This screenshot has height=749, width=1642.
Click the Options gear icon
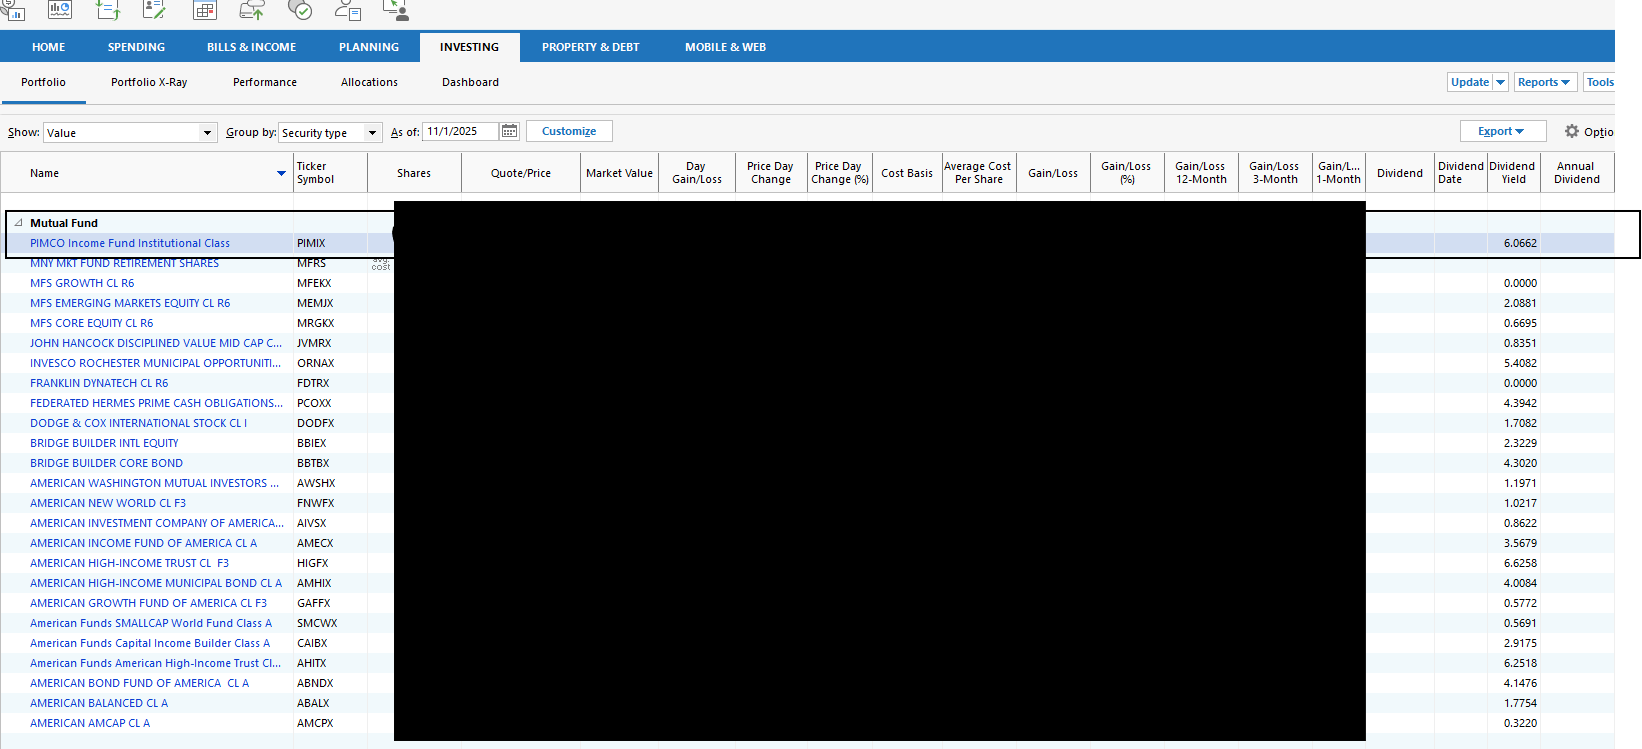(1571, 131)
